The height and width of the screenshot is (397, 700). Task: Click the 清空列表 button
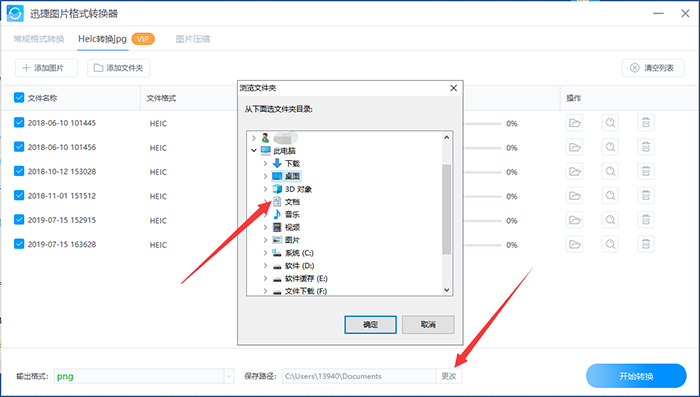pos(653,68)
